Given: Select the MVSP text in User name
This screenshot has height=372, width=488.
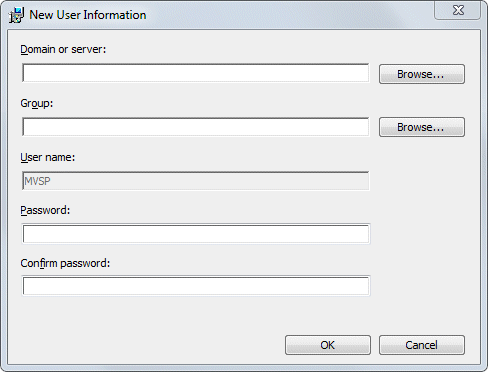Looking at the screenshot, I should click(x=37, y=181).
